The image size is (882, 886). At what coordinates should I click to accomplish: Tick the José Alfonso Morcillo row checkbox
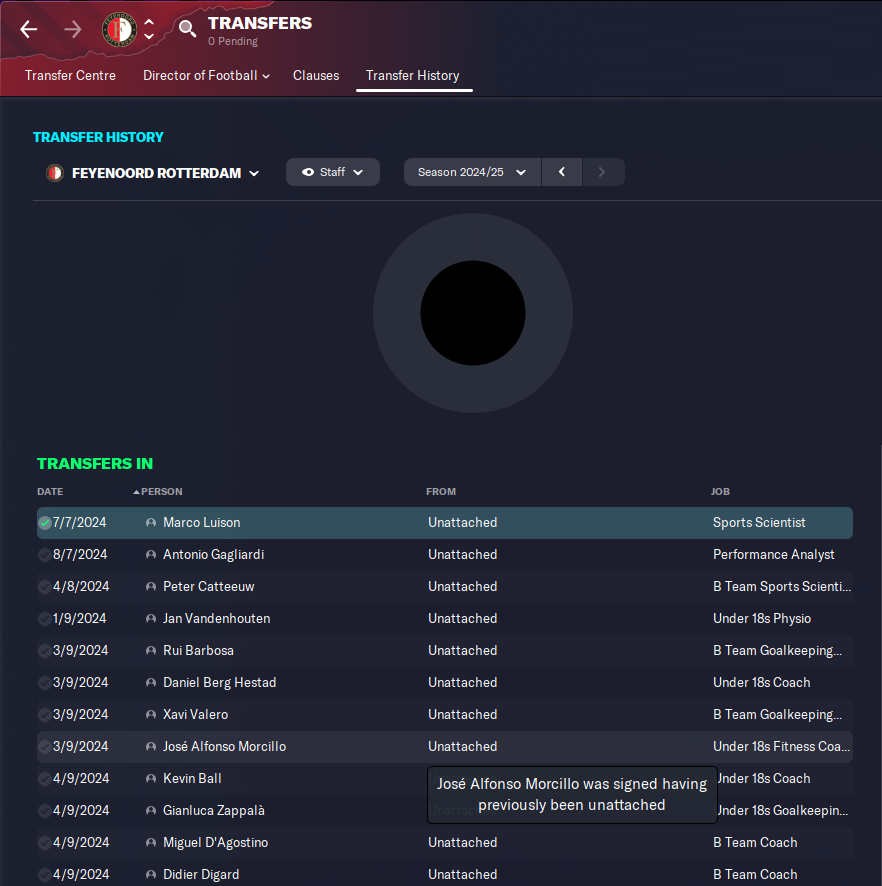point(45,746)
